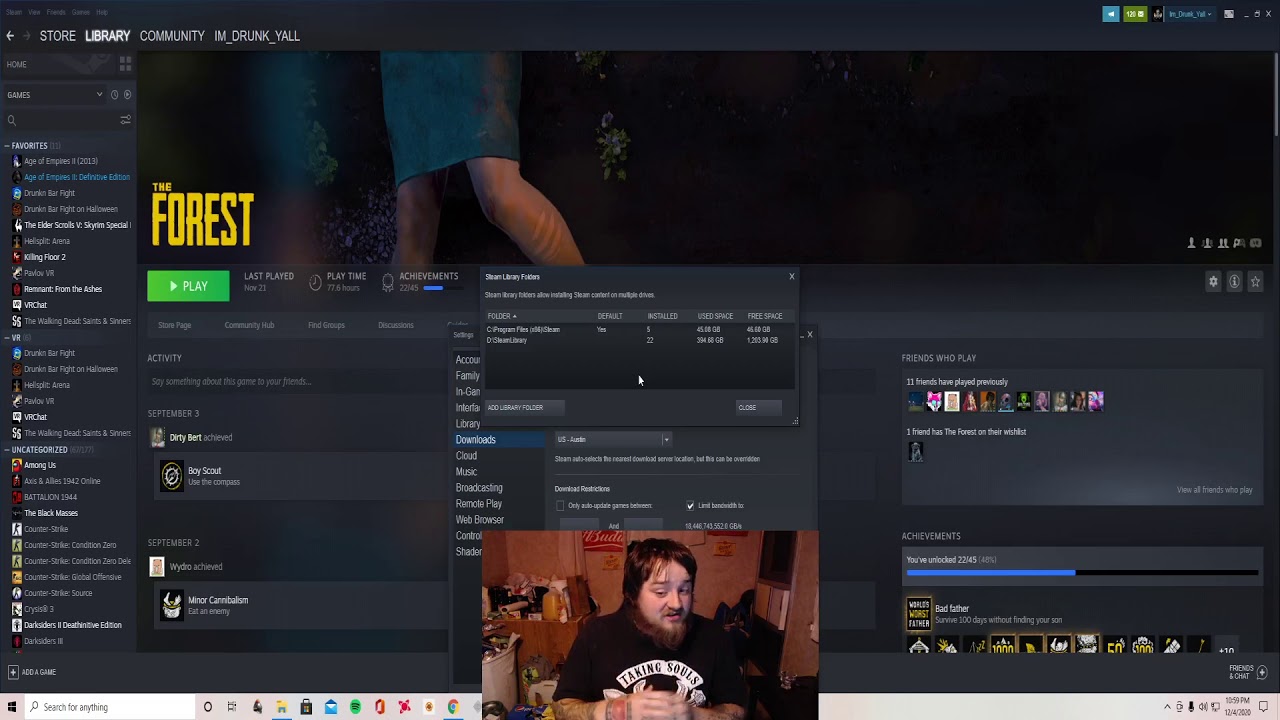Go to the Store tab

point(58,36)
